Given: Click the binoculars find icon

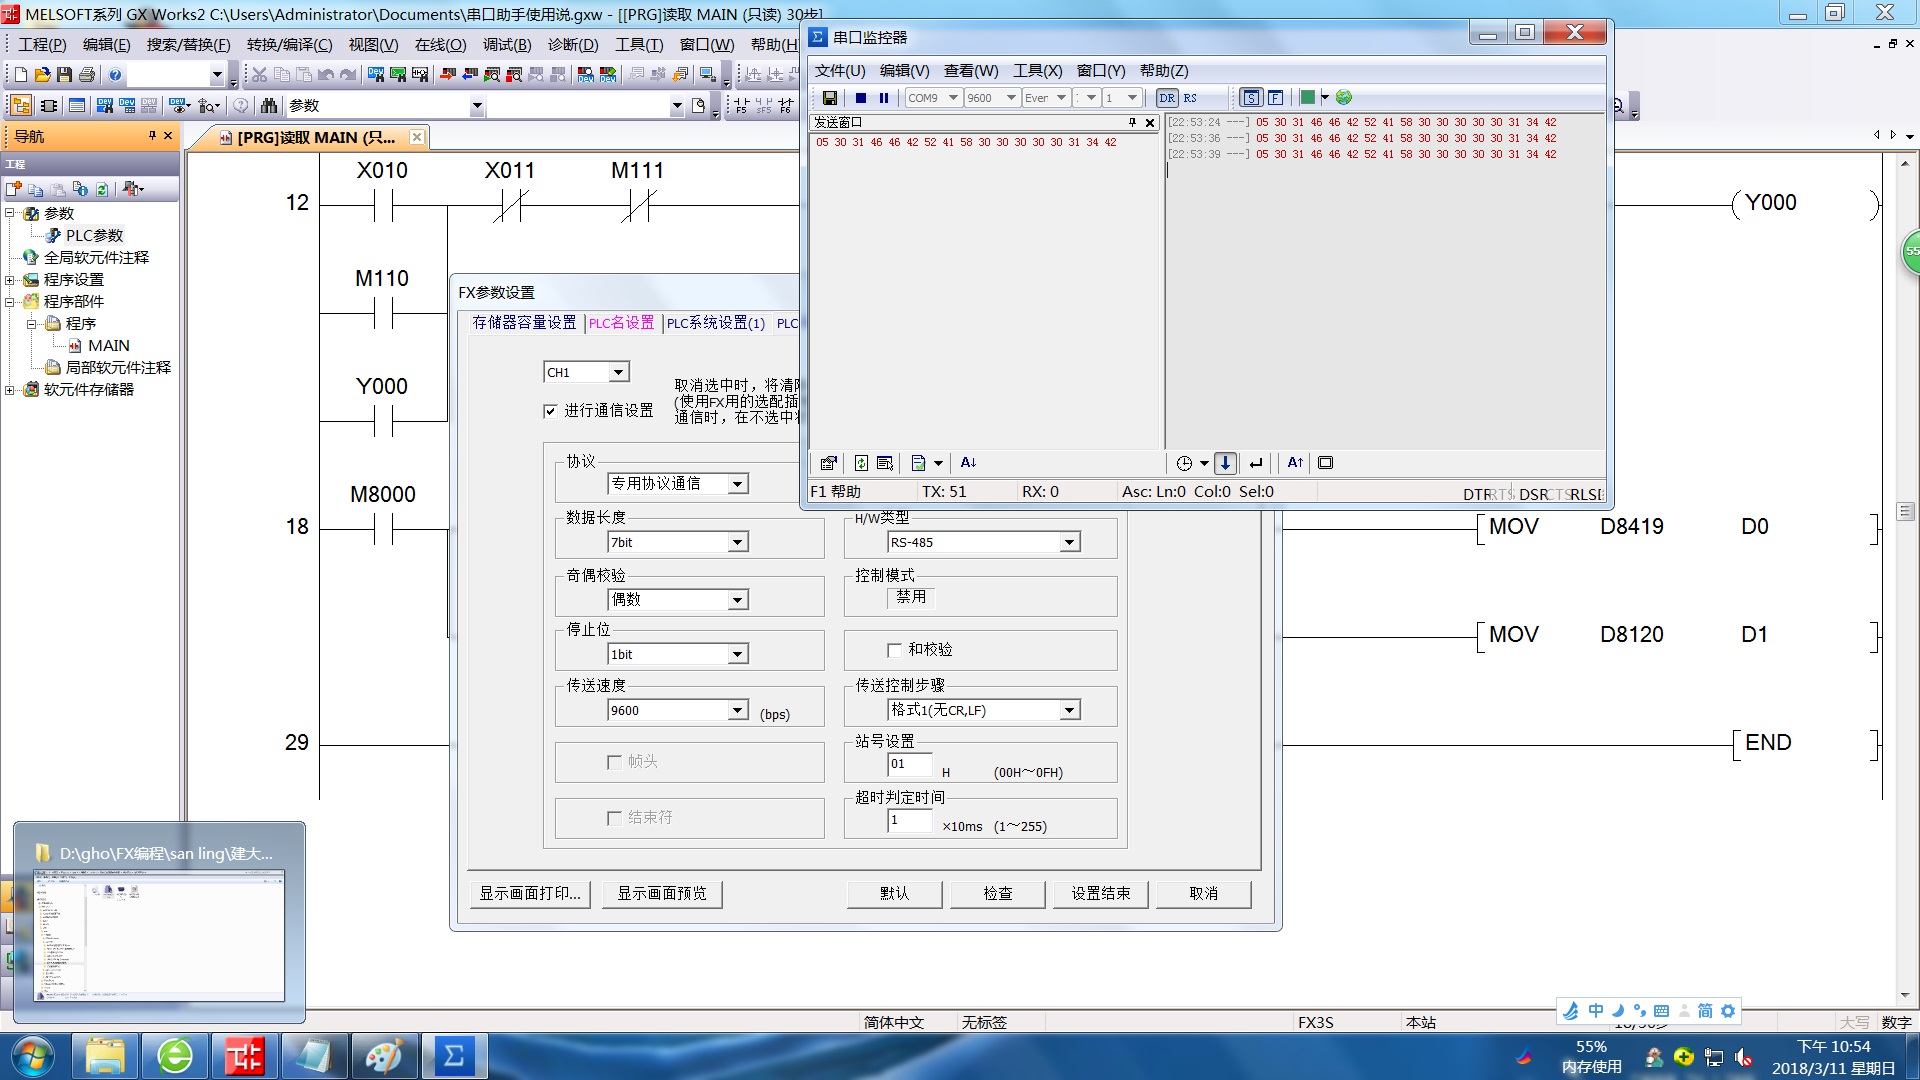Looking at the screenshot, I should 268,106.
